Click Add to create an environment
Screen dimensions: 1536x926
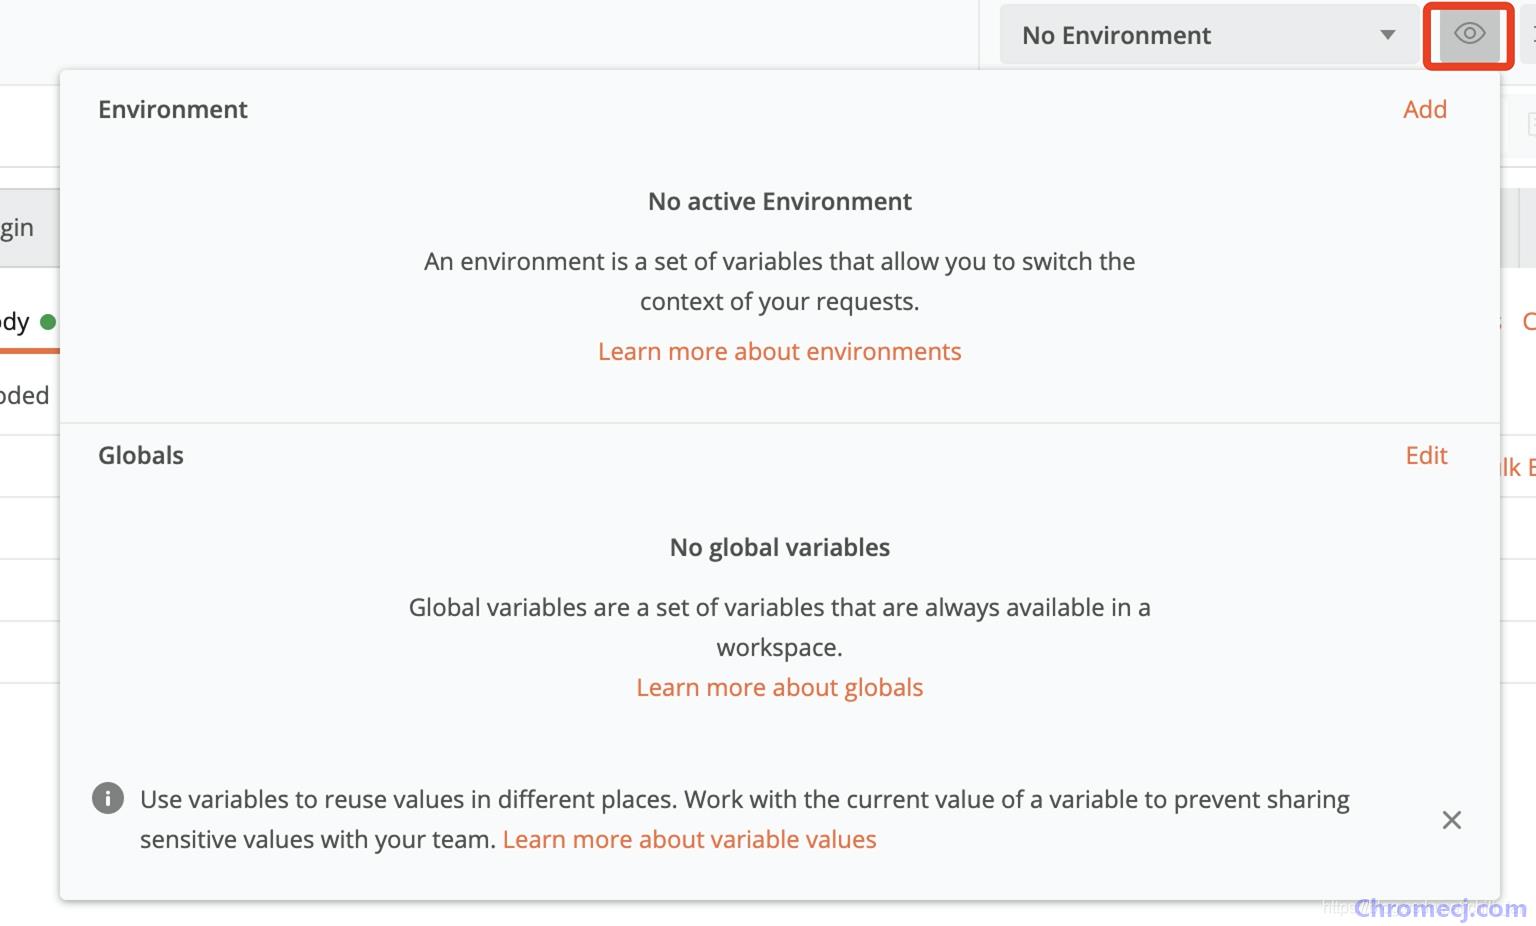point(1424,109)
